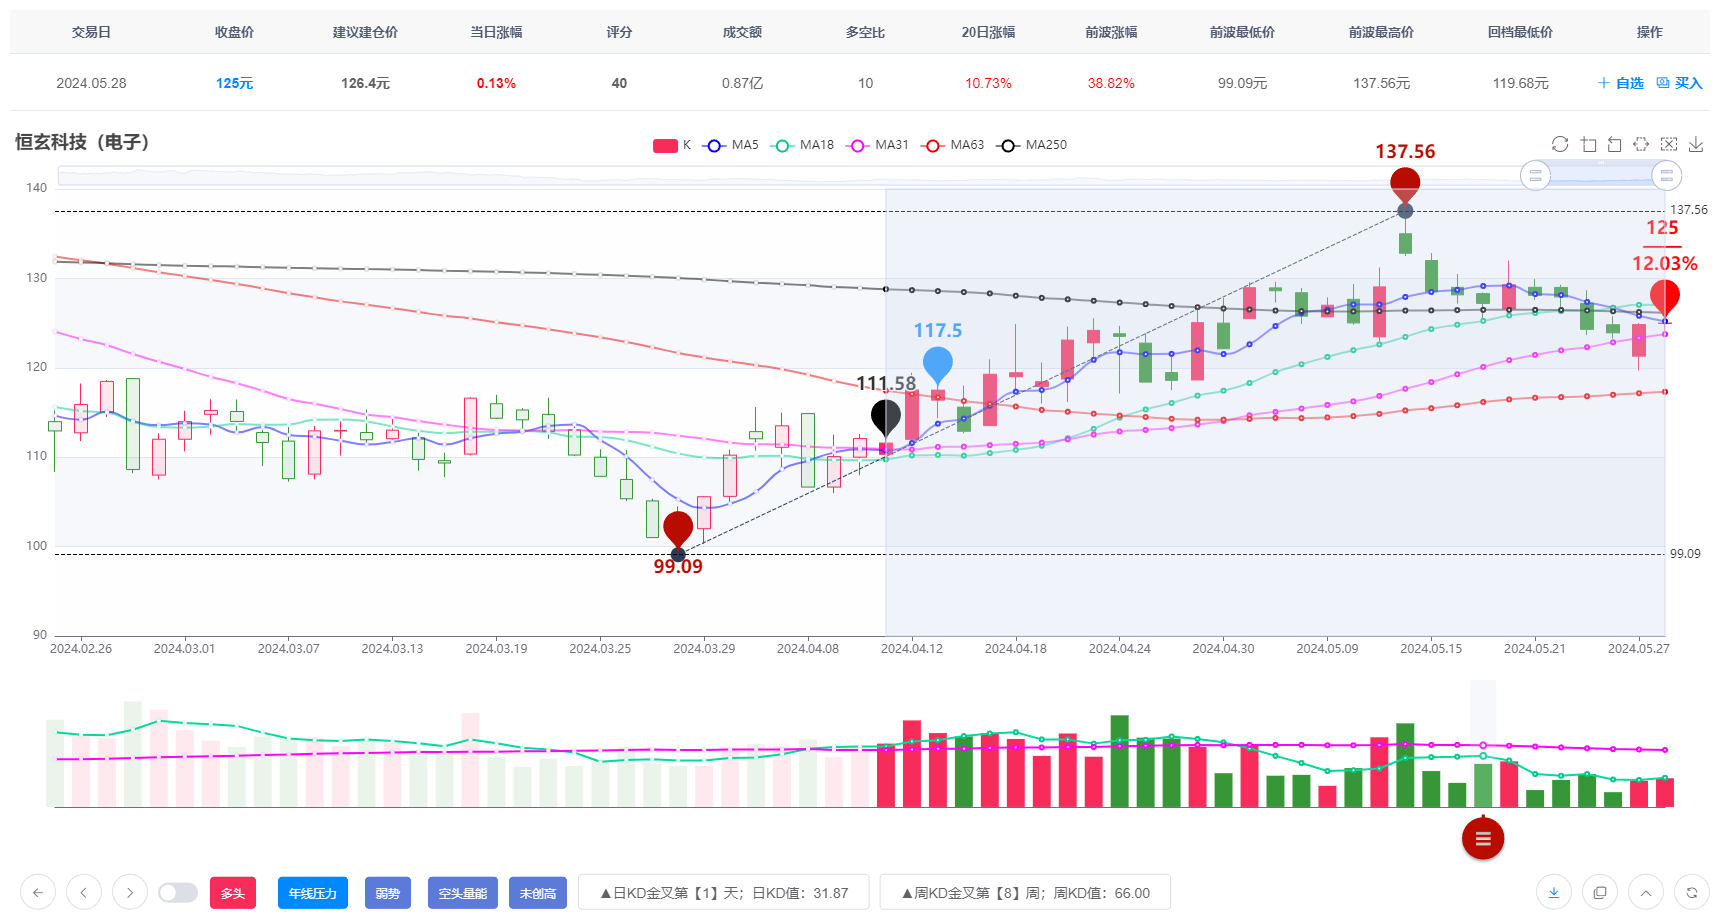Click the 99.09 low price red marker
Image resolution: width=1720 pixels, height=914 pixels.
678,529
